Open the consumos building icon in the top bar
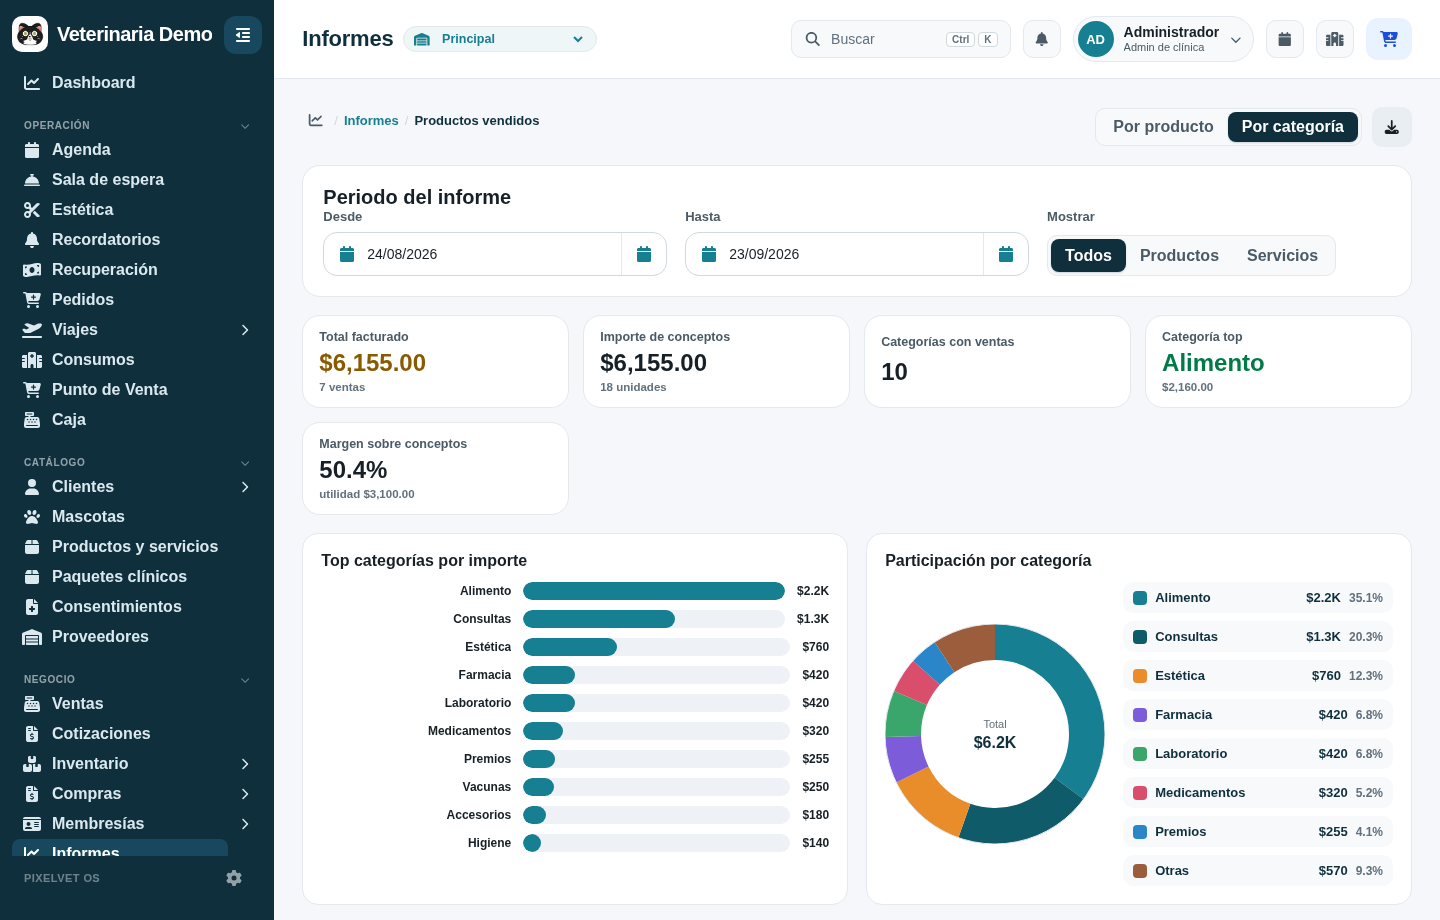1440x920 pixels. [x=1335, y=39]
